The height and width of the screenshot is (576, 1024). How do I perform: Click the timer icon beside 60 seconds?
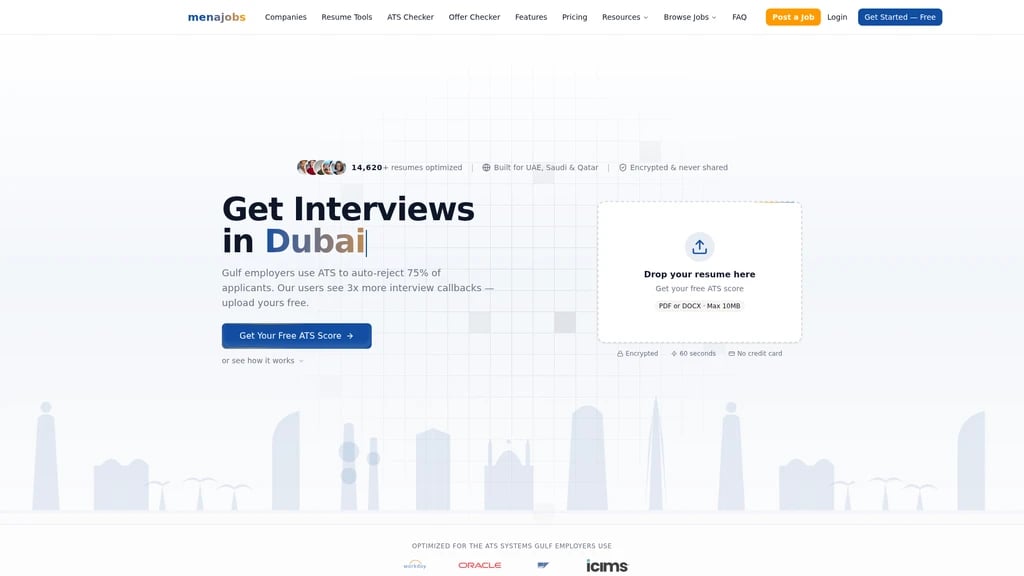click(674, 353)
